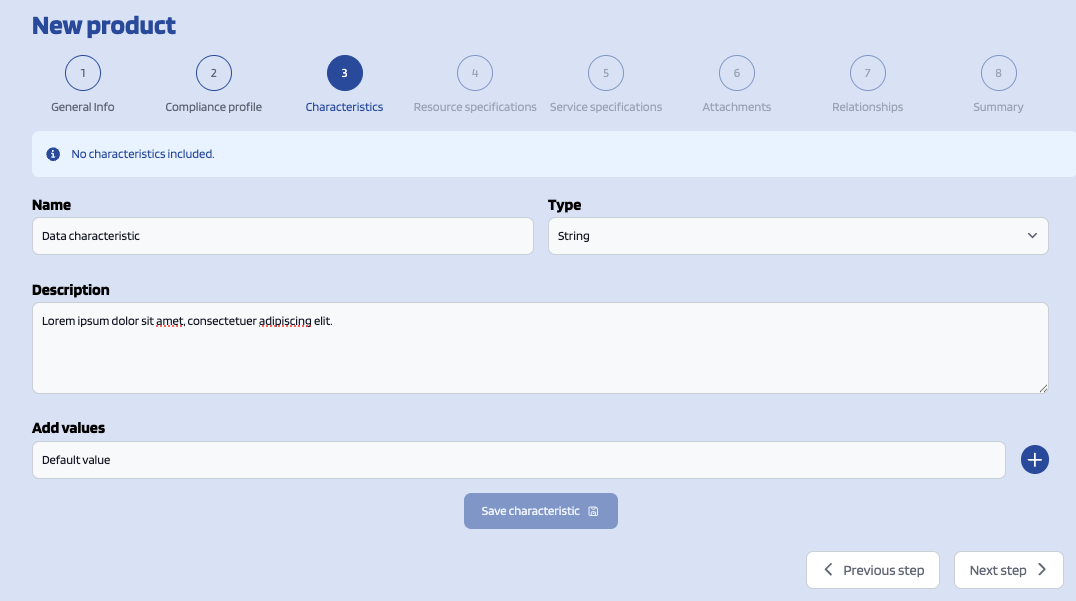Click the step 3 Characteristics circle
This screenshot has width=1076, height=601.
tap(344, 73)
